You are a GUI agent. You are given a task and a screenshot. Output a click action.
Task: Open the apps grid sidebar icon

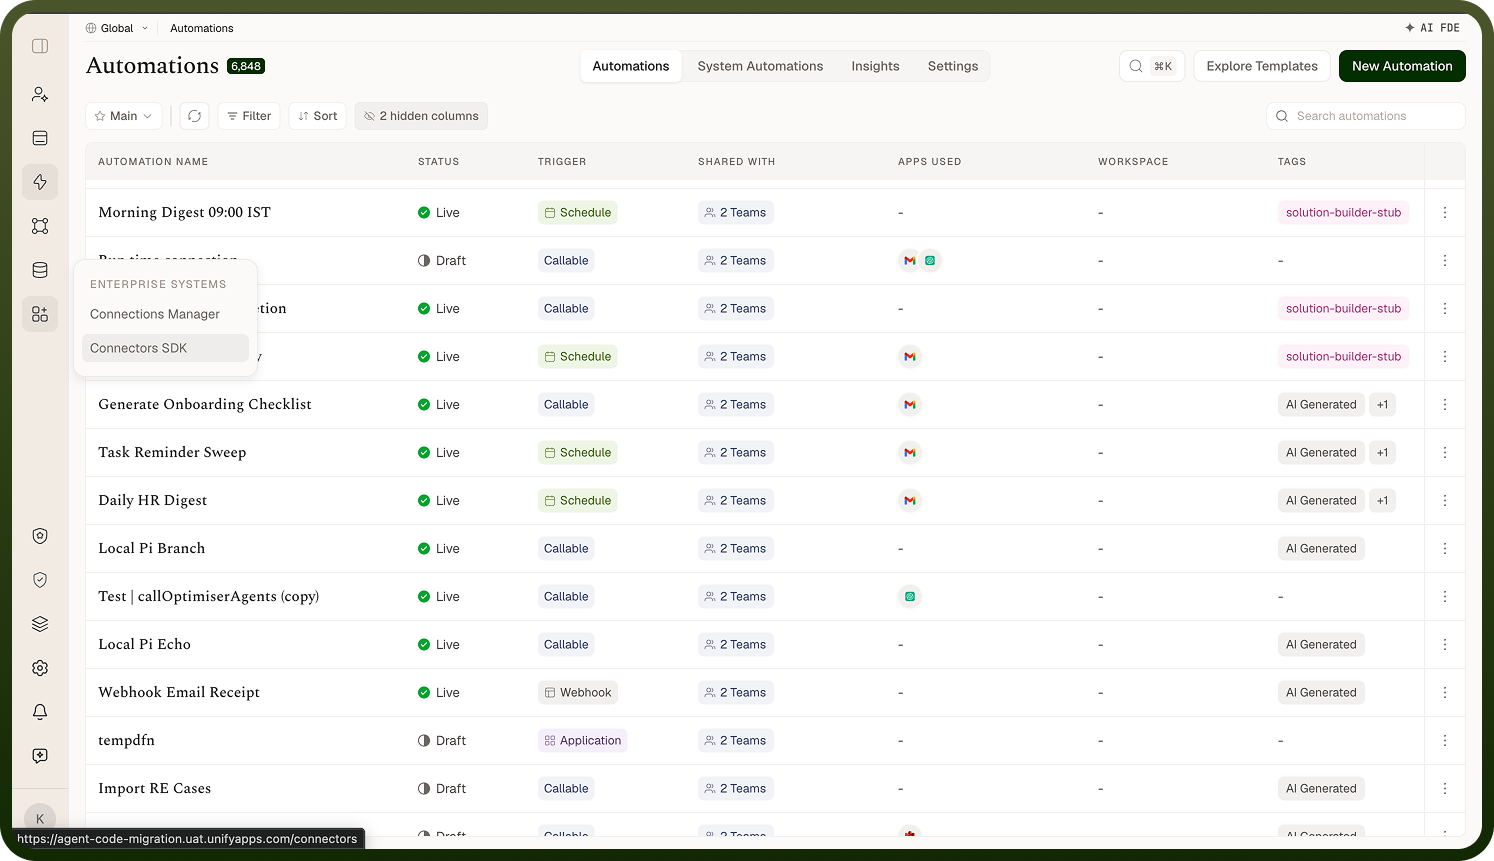[x=40, y=314]
